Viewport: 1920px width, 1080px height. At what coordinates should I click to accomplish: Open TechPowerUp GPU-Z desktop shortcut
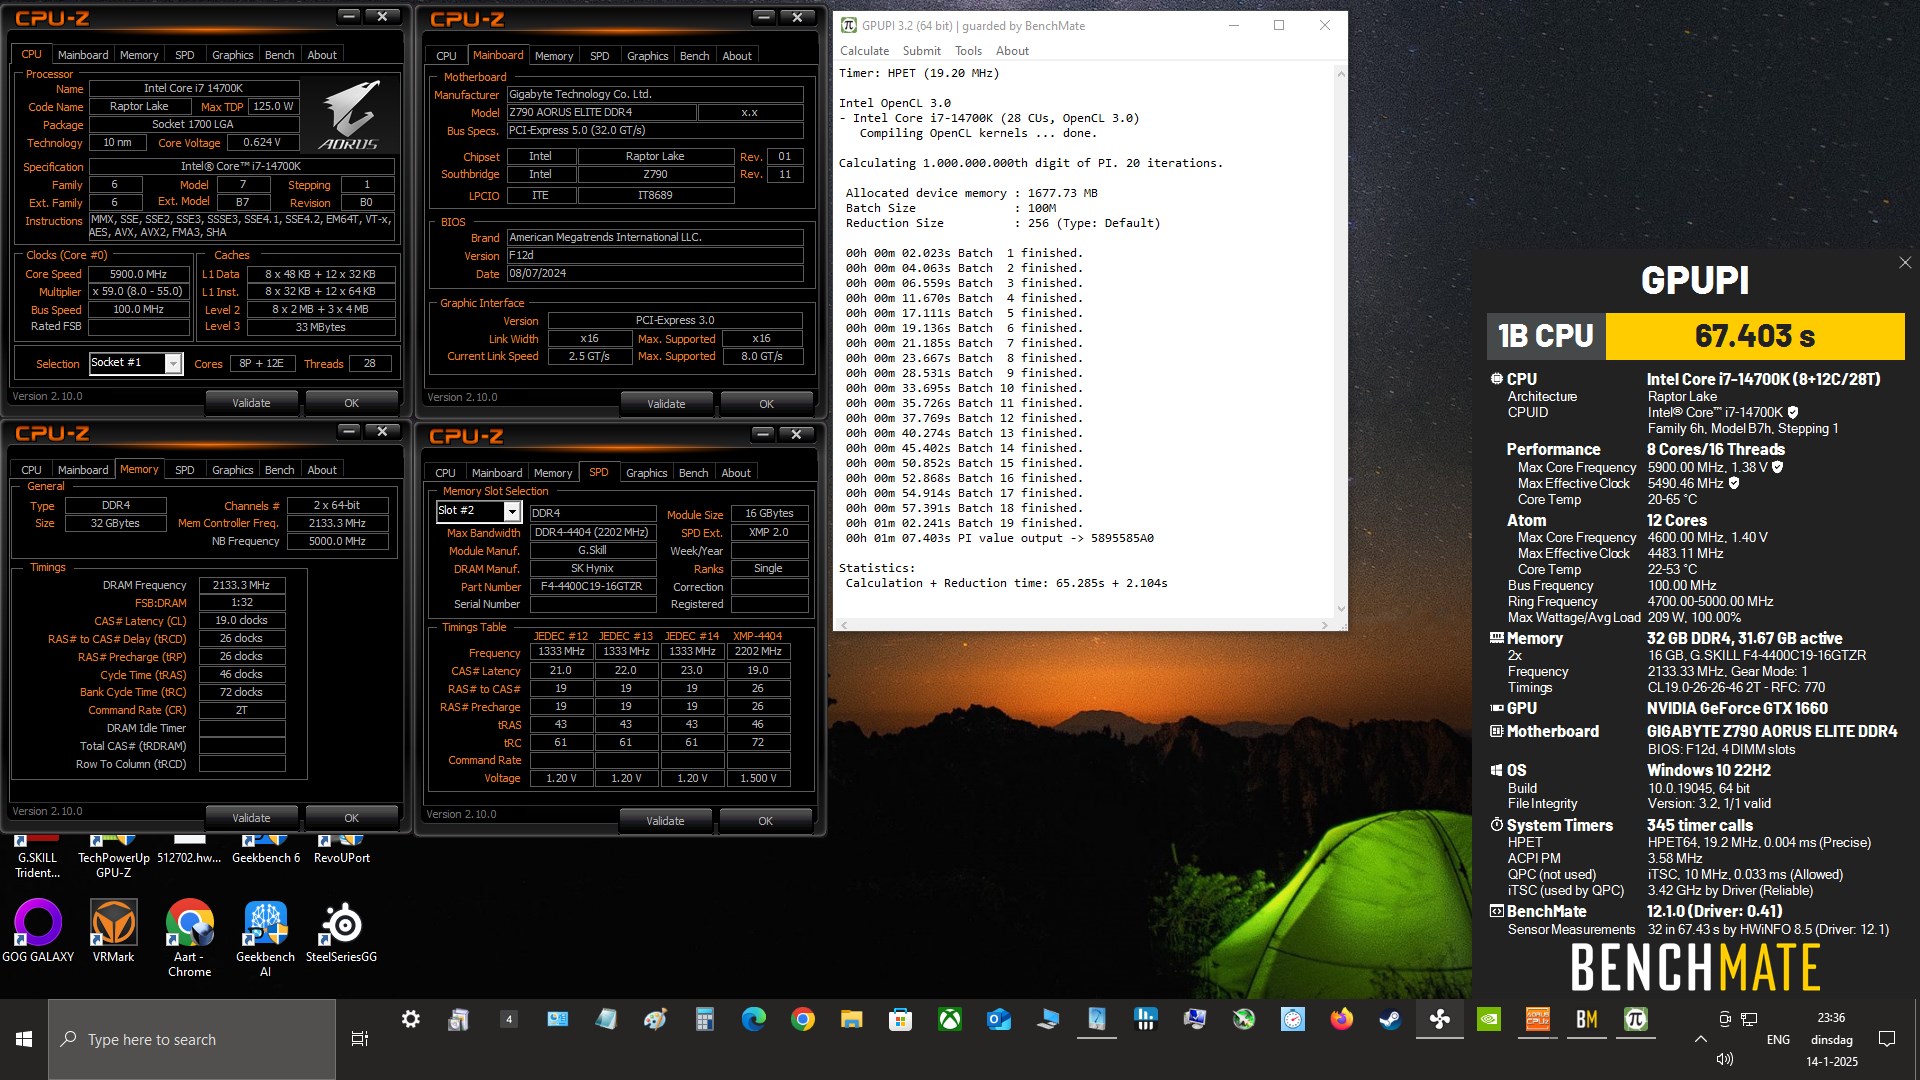coord(114,856)
